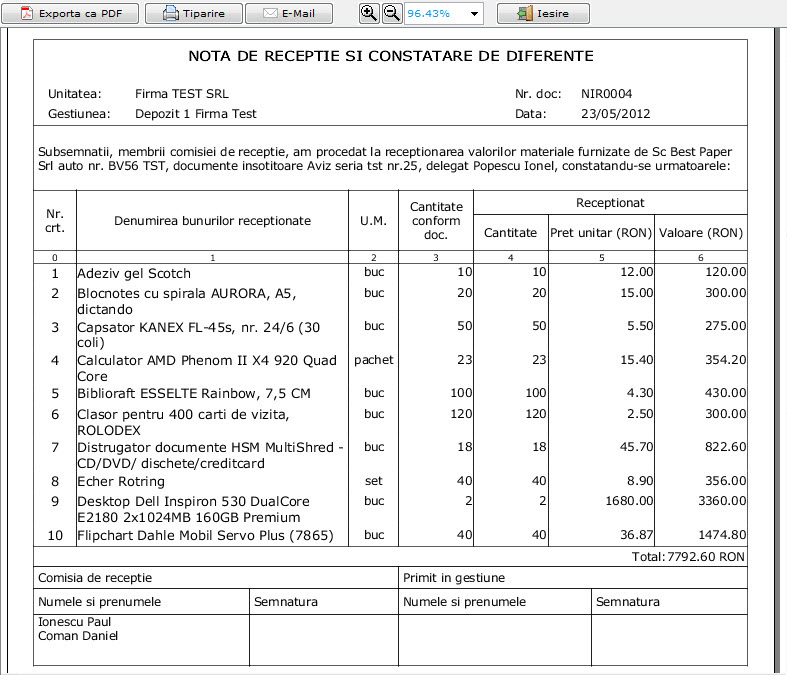This screenshot has width=787, height=675.
Task: Close the preview with the Iesire button
Action: click(x=543, y=14)
